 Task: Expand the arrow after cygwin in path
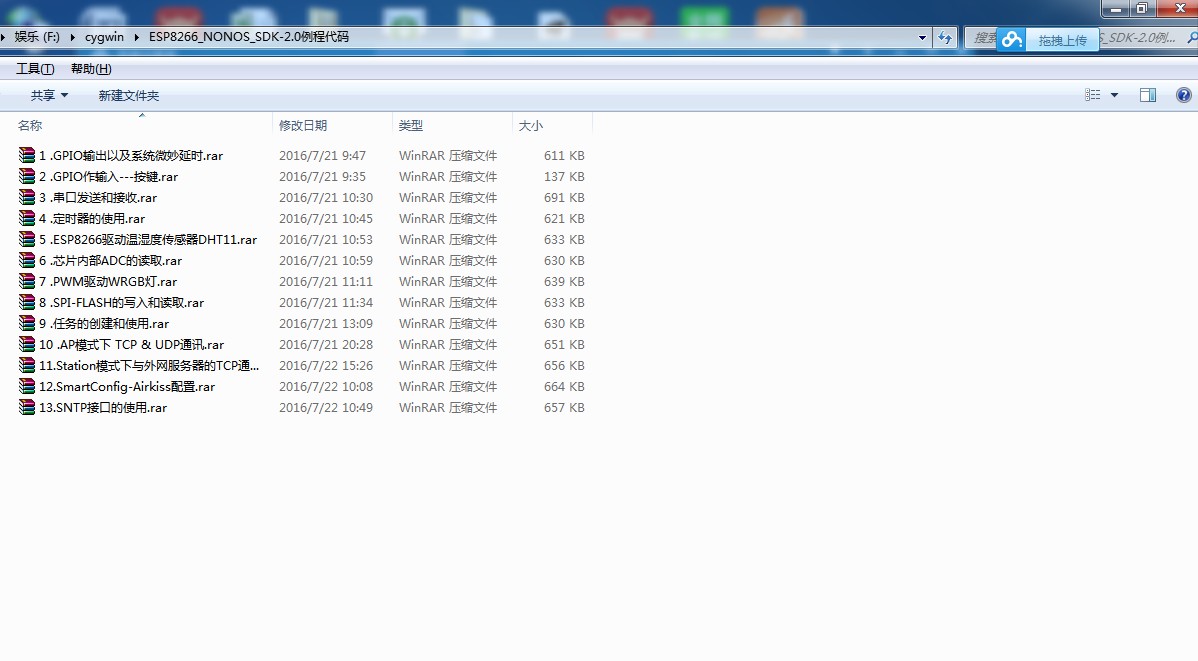136,37
